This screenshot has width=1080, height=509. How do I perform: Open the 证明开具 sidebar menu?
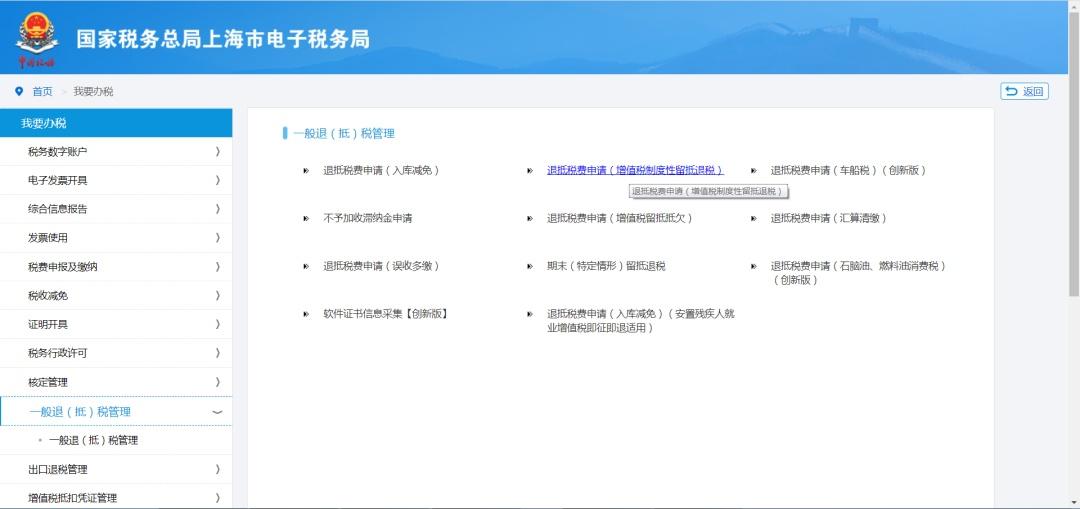(116, 324)
